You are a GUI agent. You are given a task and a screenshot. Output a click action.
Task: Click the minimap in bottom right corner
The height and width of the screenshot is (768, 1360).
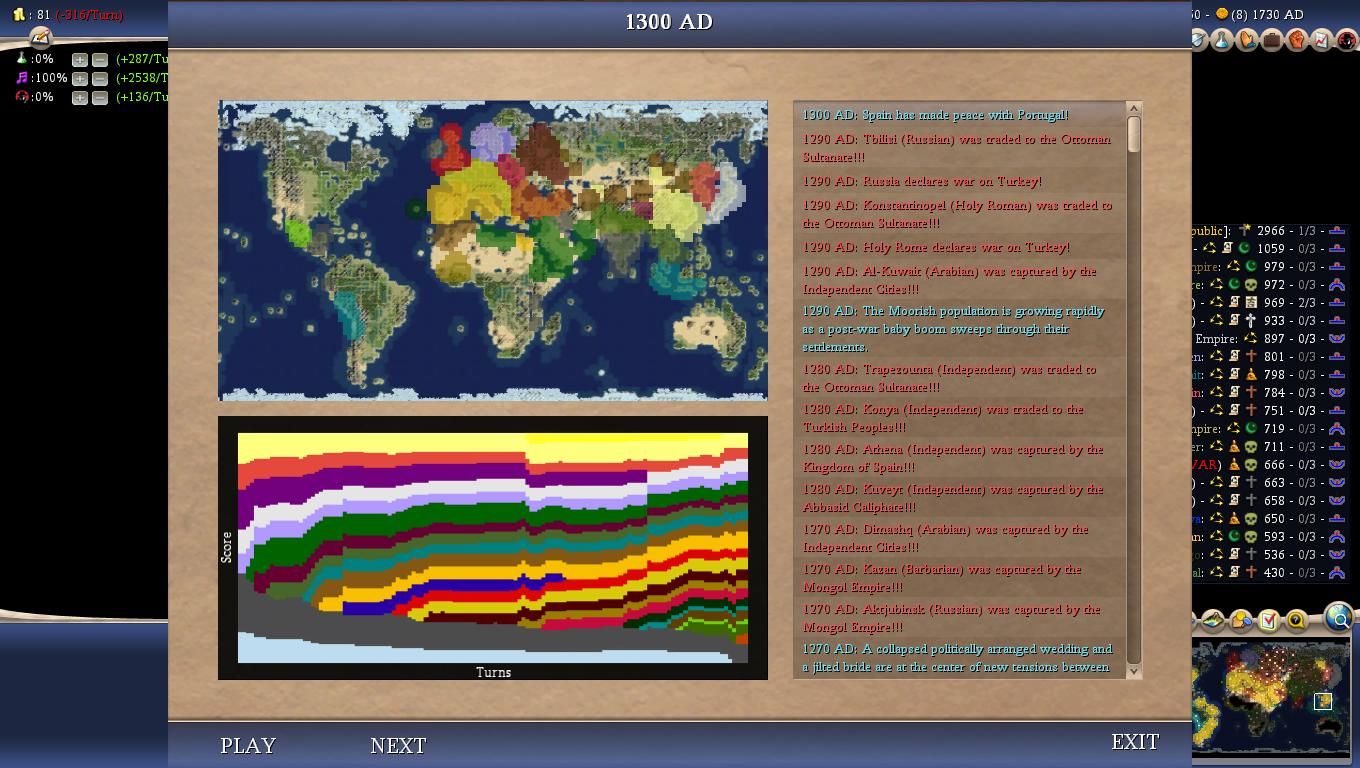[1270, 697]
